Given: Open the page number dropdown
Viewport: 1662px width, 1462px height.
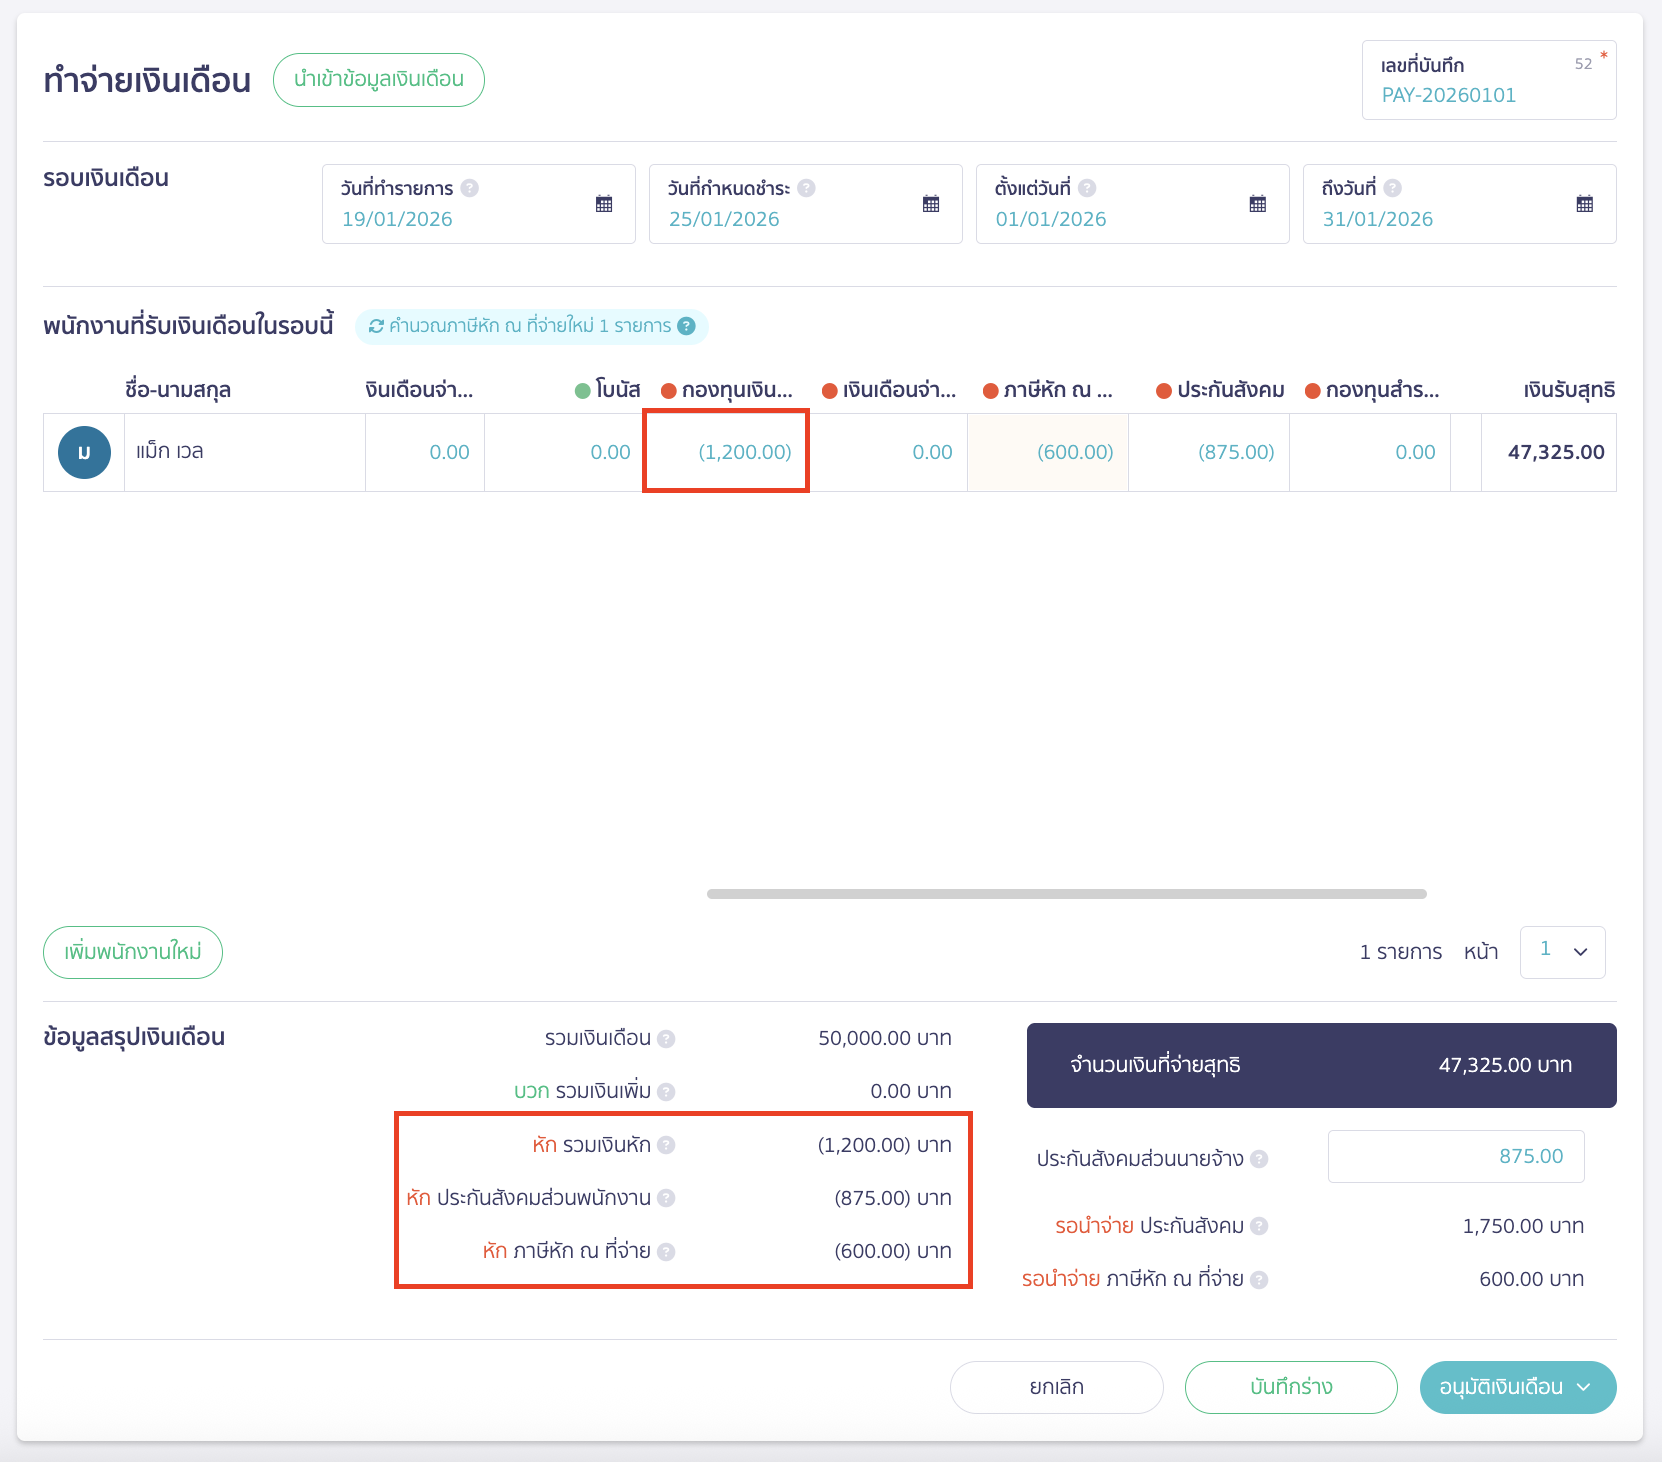Looking at the screenshot, I should 1562,952.
